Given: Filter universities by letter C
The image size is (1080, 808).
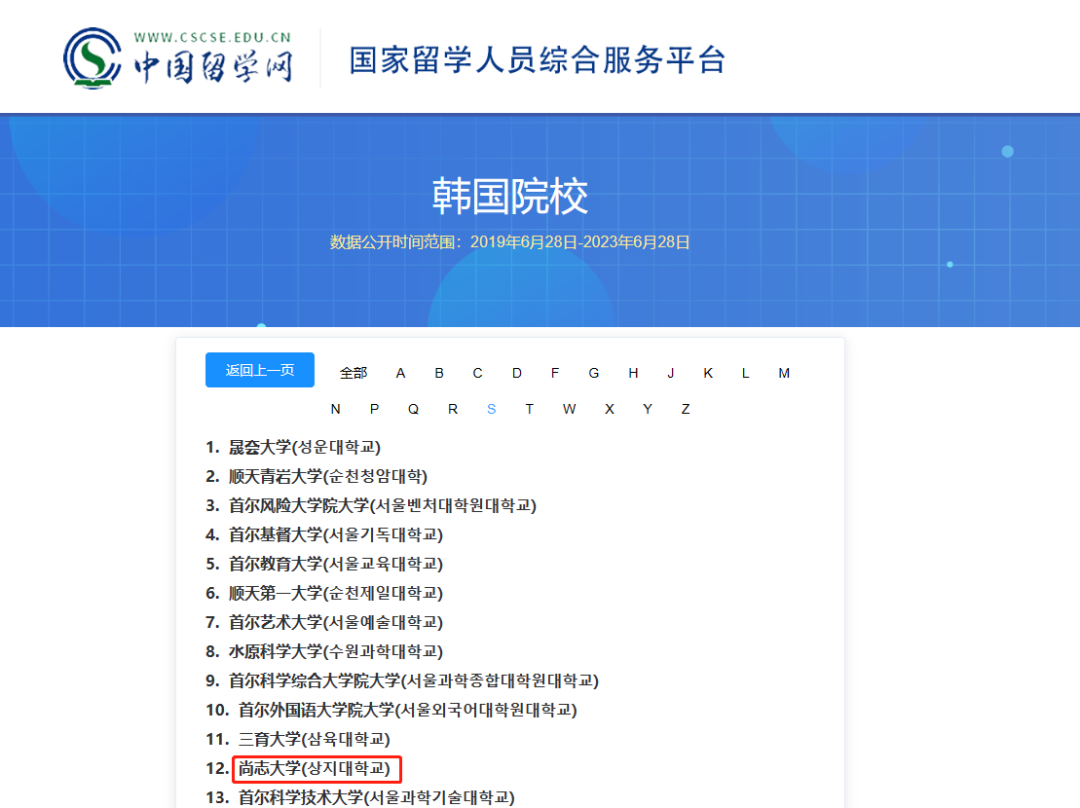Looking at the screenshot, I should (477, 373).
